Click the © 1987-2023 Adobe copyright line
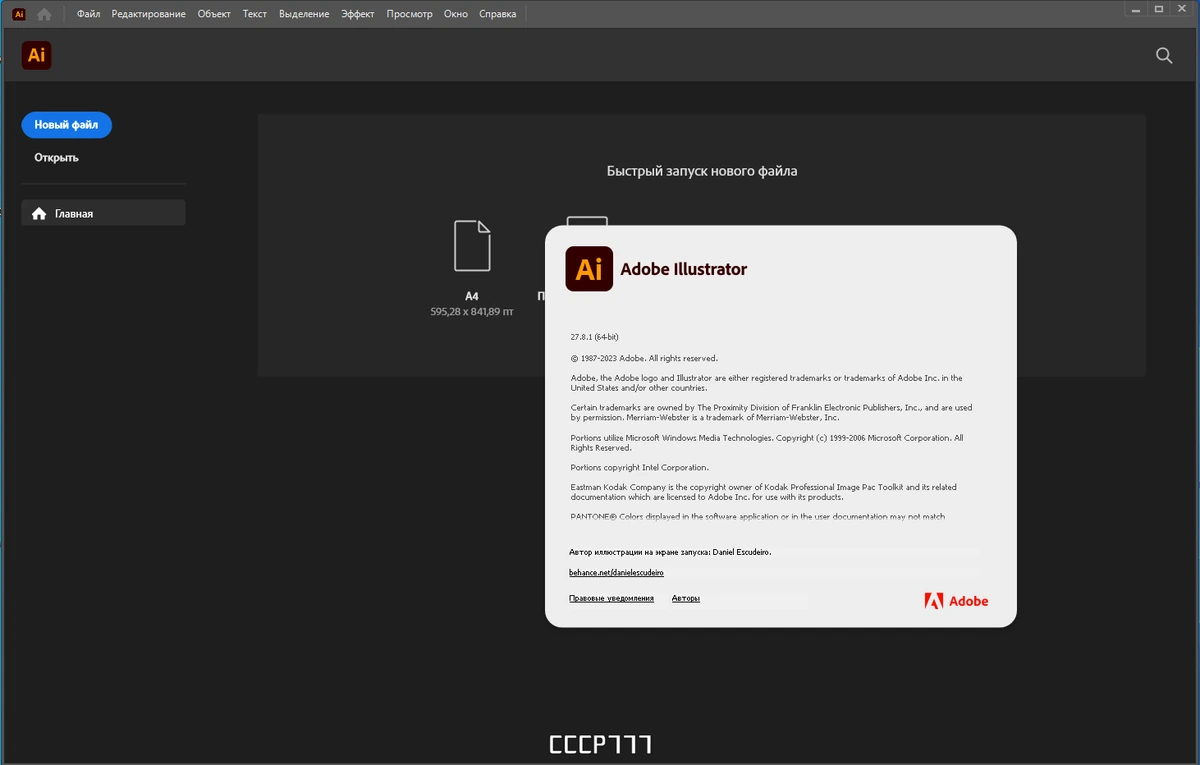Viewport: 1200px width, 765px height. tap(644, 358)
